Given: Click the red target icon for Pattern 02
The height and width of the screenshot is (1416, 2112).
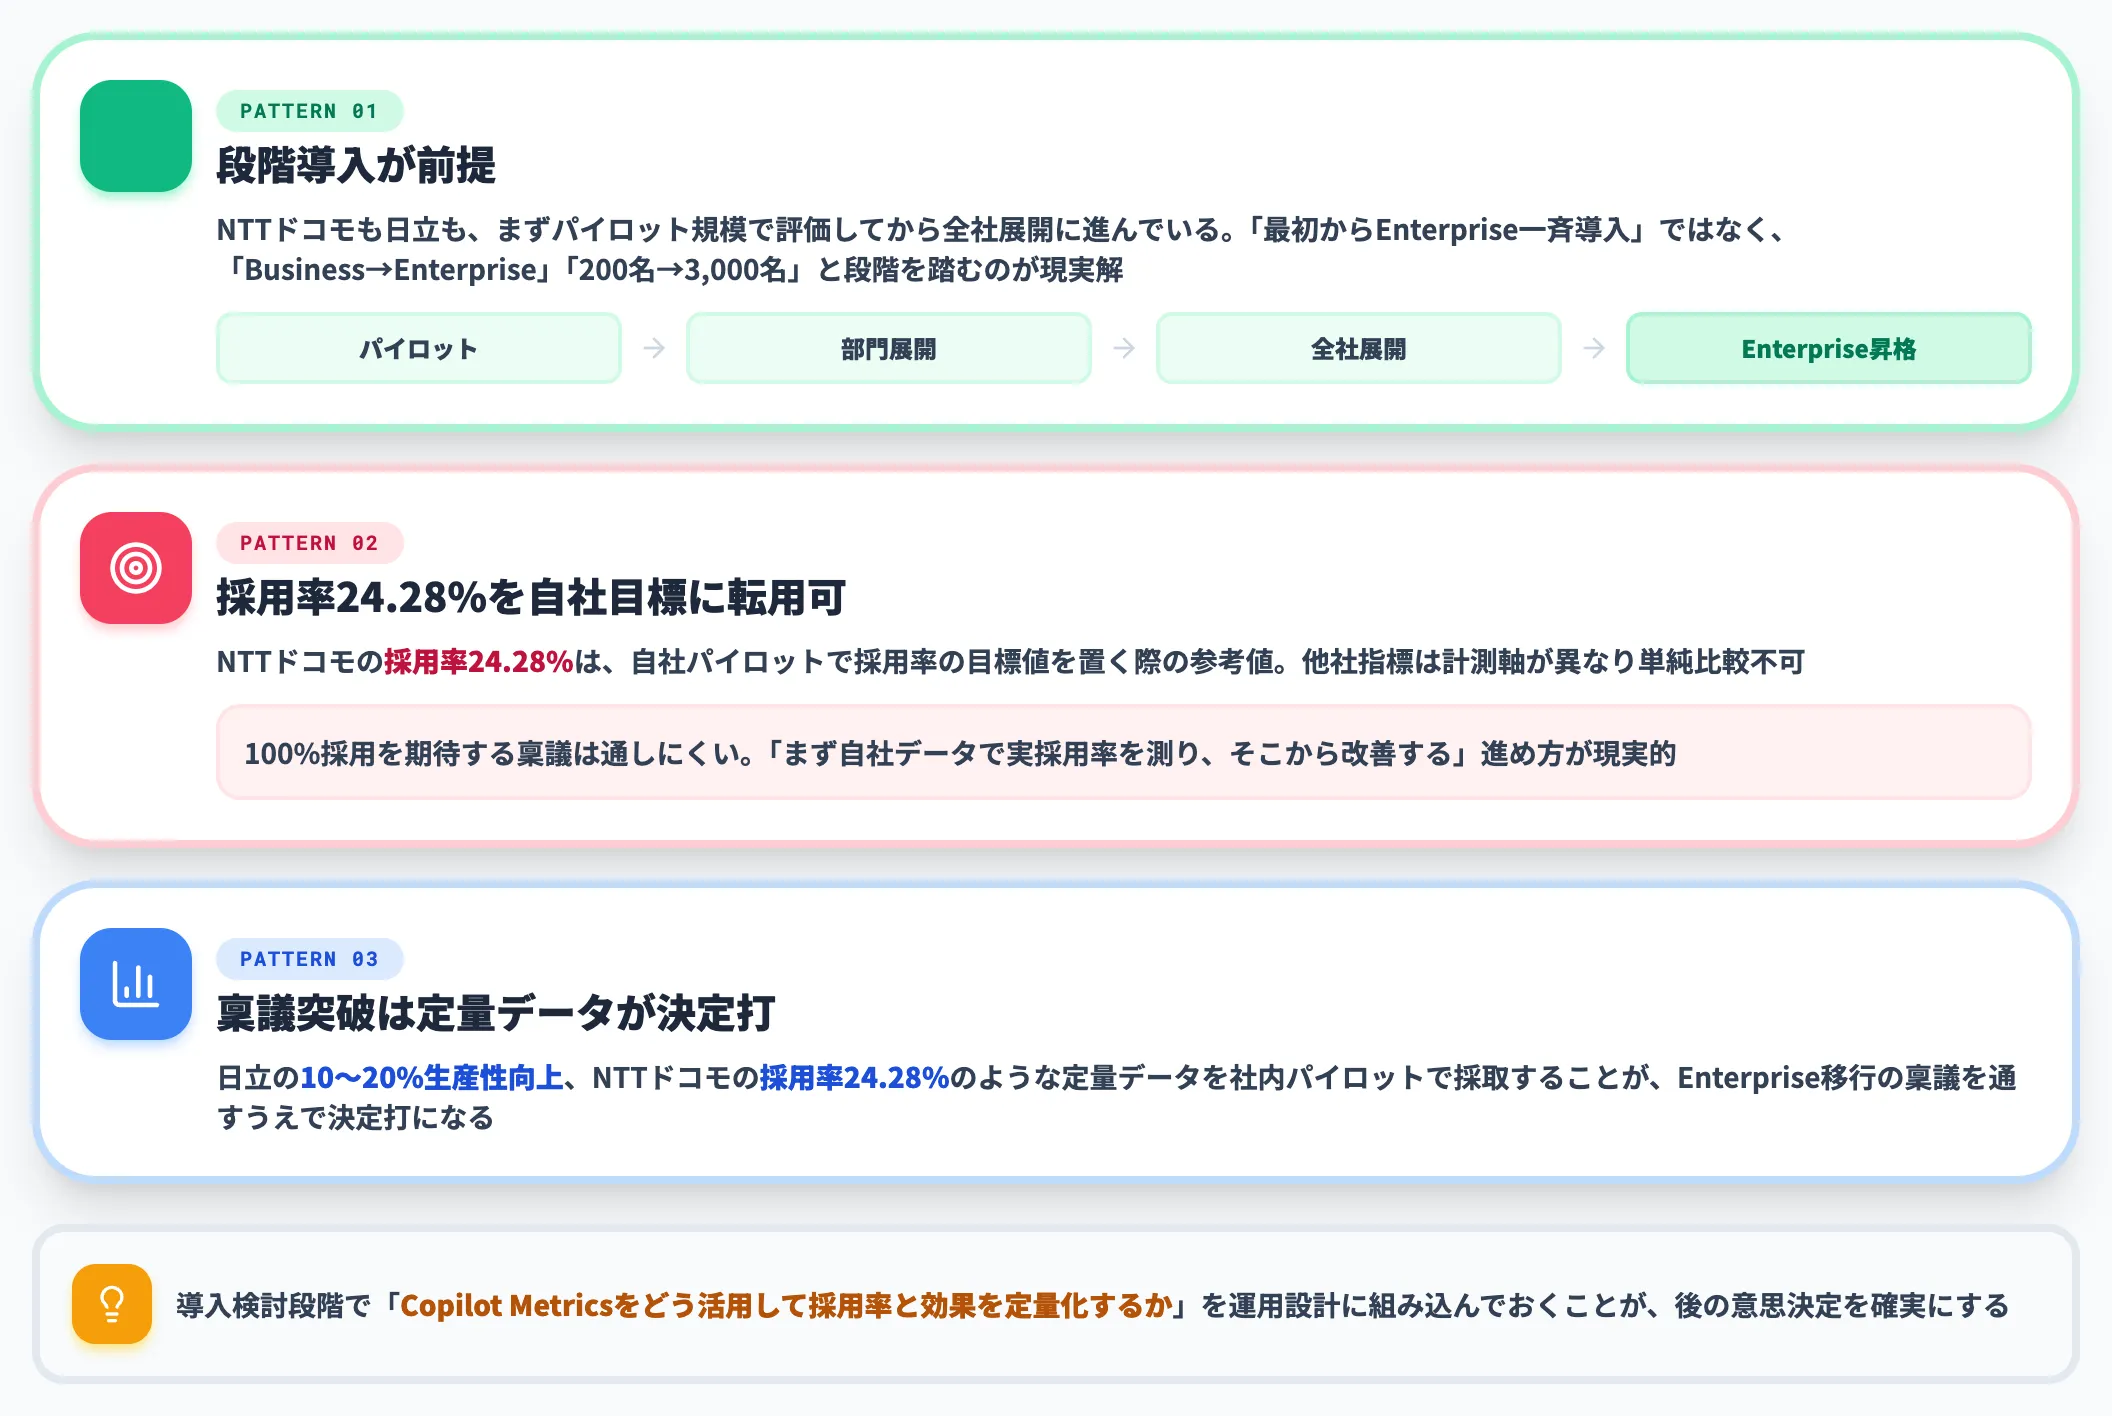Looking at the screenshot, I should [x=136, y=568].
